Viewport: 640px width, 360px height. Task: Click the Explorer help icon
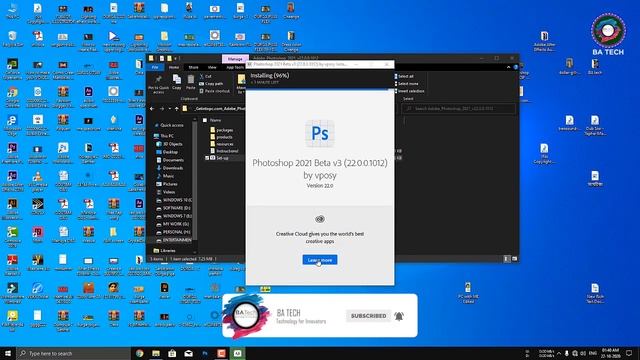coord(516,67)
